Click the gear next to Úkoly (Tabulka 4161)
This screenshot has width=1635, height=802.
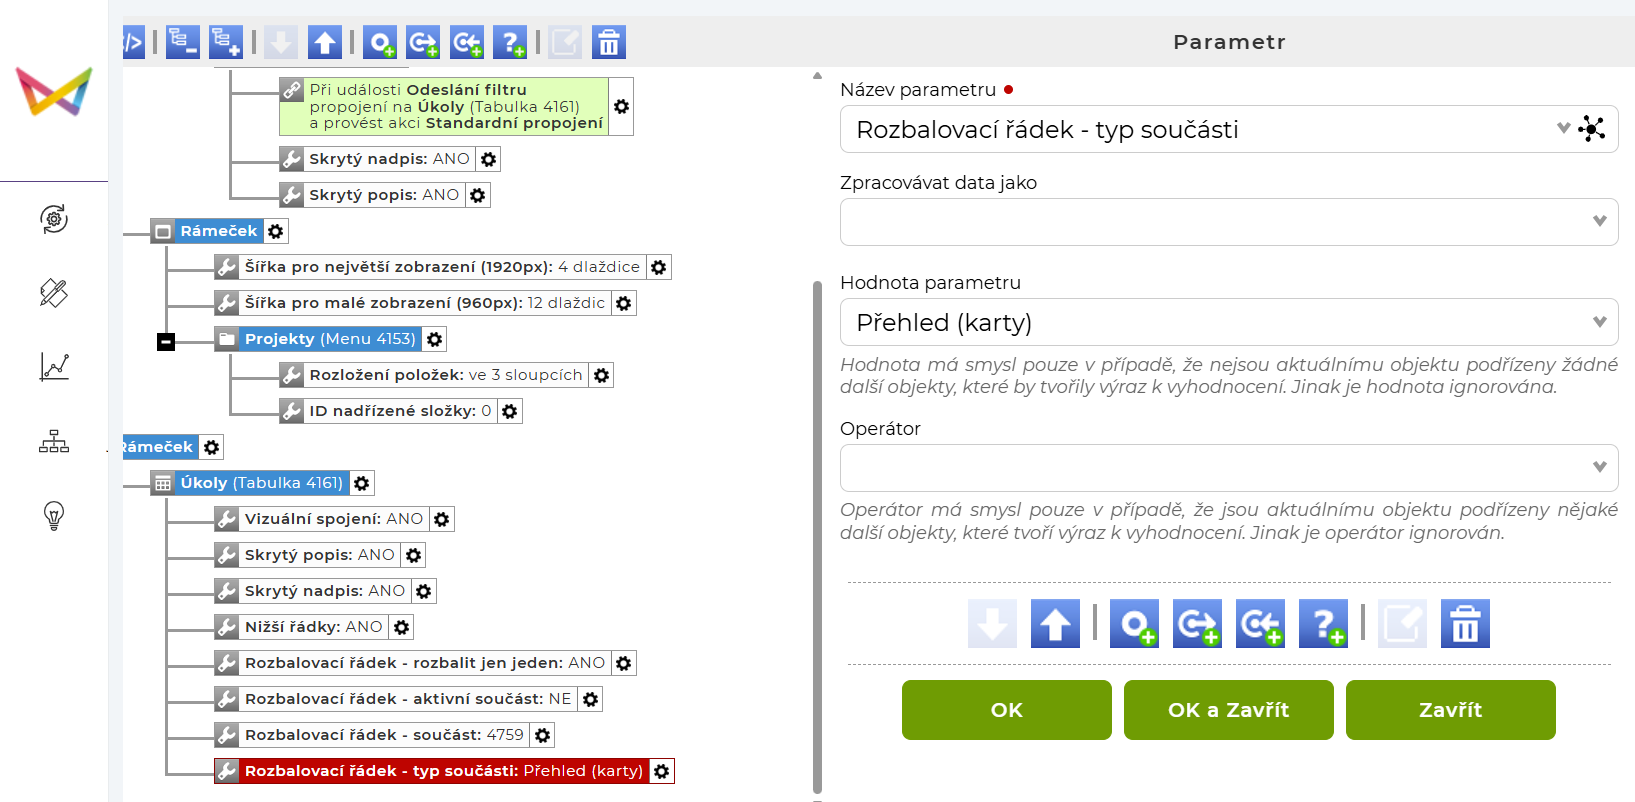pos(362,483)
